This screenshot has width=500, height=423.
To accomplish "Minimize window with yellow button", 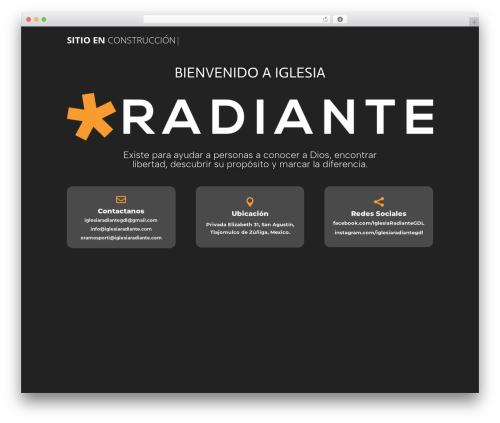I will point(36,19).
